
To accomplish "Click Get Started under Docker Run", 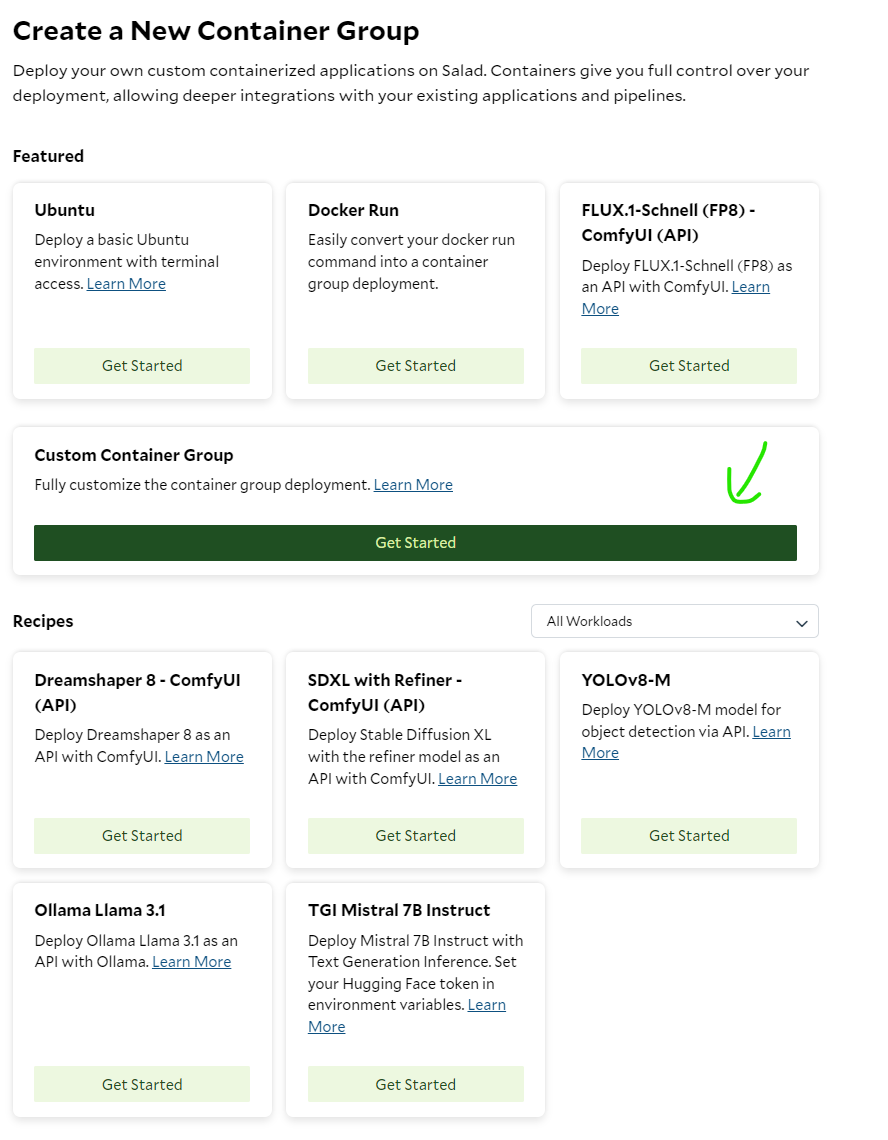I will click(415, 366).
